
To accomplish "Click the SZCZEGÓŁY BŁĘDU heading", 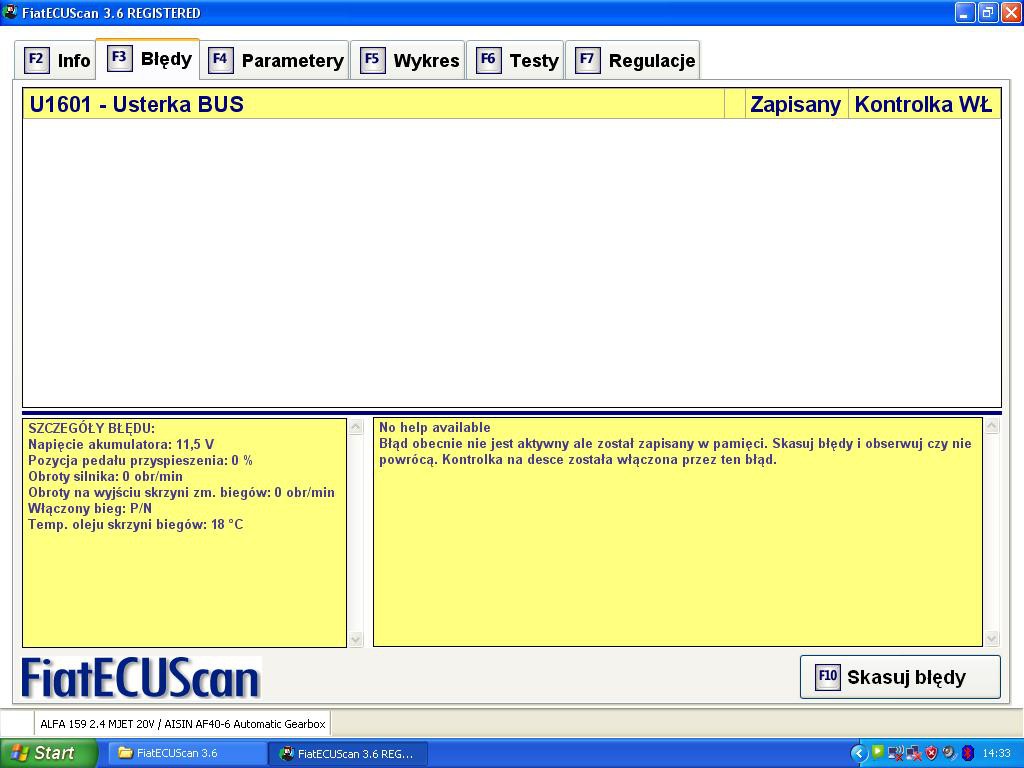I will click(x=91, y=428).
